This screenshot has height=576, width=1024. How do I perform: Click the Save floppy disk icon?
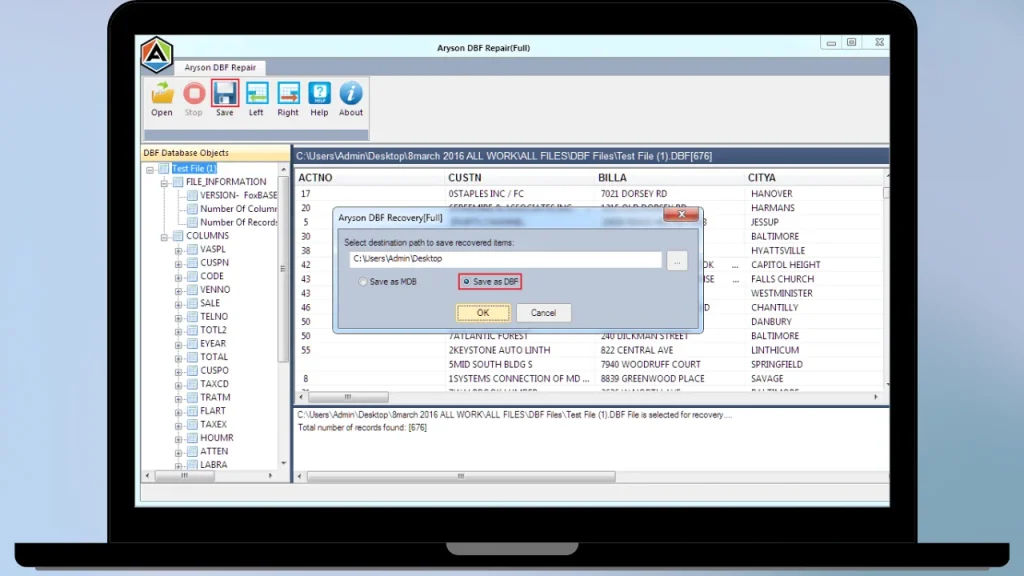[225, 94]
